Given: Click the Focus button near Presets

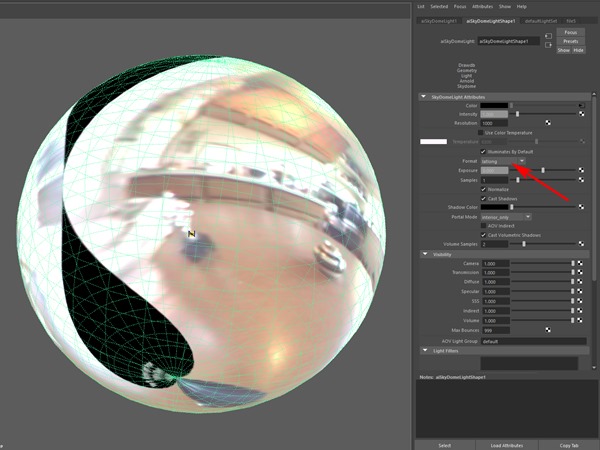Looking at the screenshot, I should pos(571,33).
